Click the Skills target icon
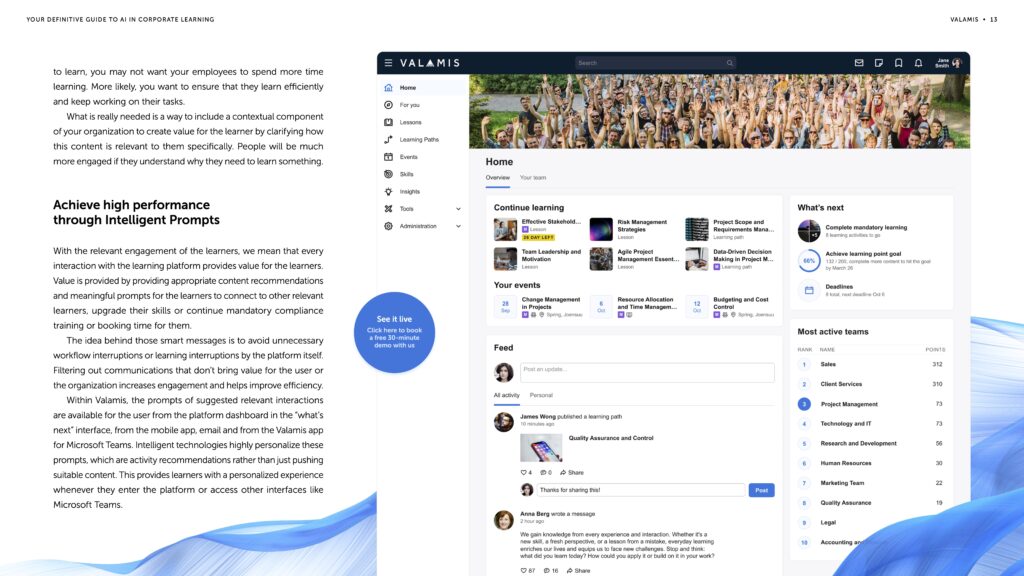The height and width of the screenshot is (576, 1024). click(389, 174)
